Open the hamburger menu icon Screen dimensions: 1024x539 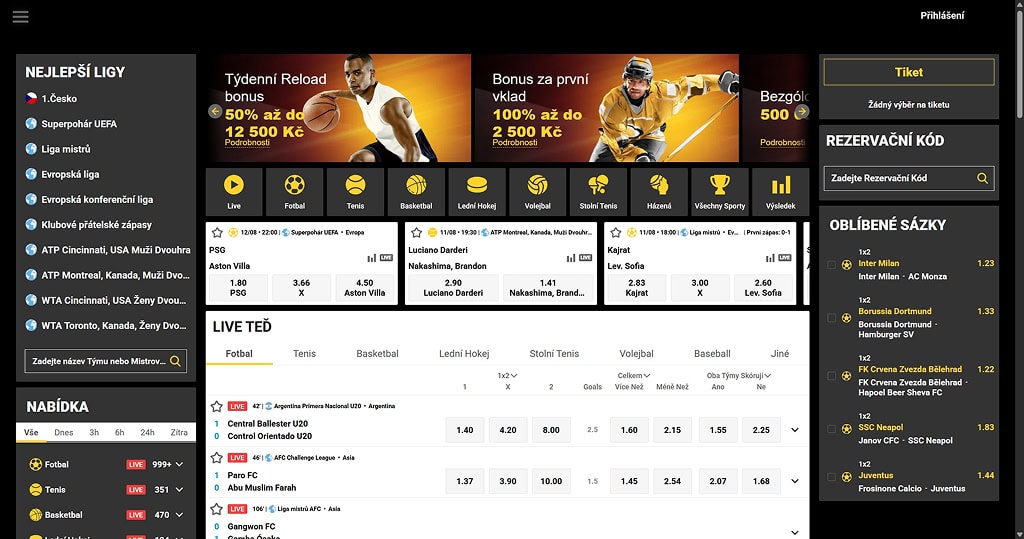[x=20, y=16]
